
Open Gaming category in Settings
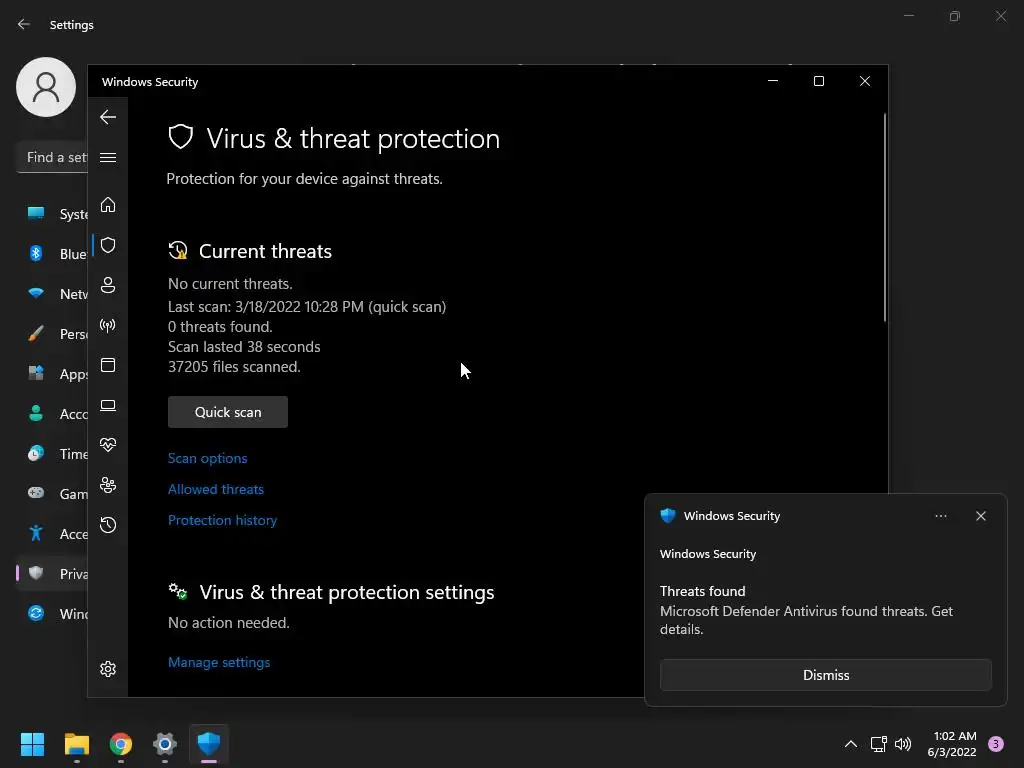[x=55, y=494]
